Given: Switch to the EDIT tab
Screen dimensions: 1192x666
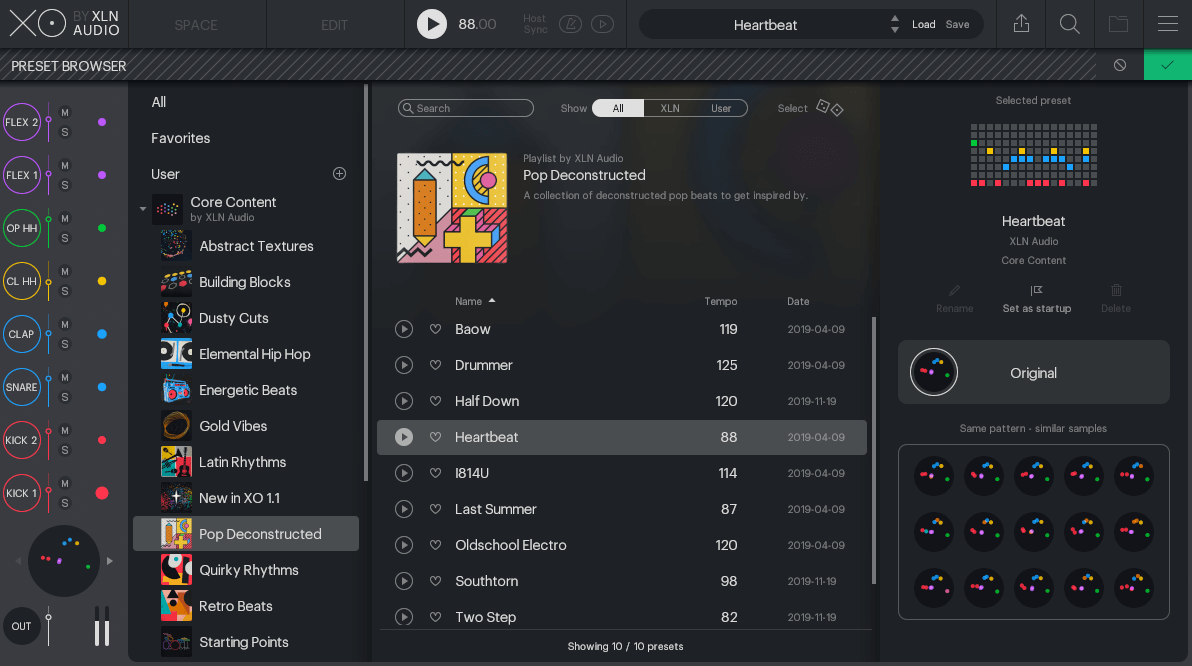Looking at the screenshot, I should click(x=334, y=25).
